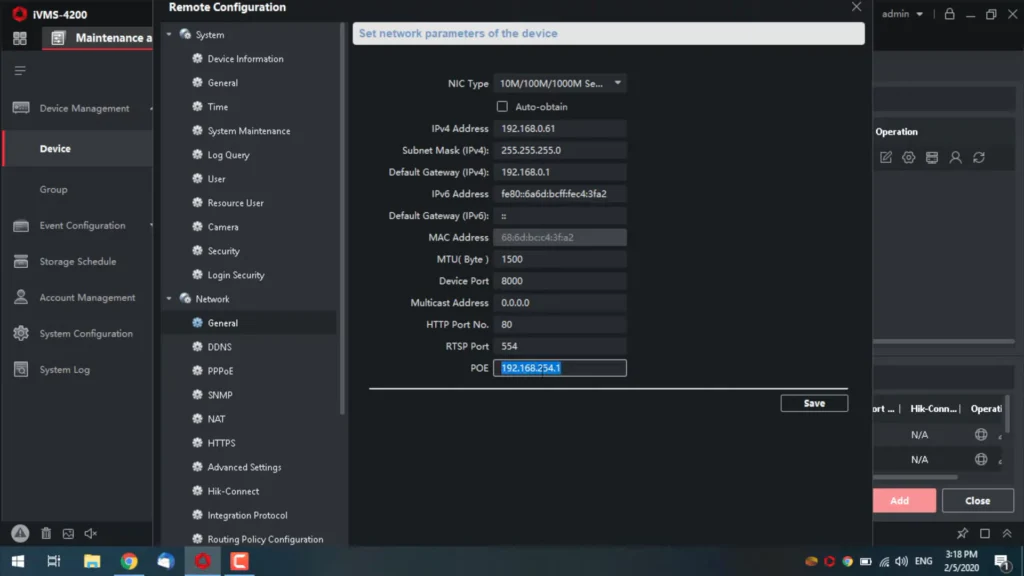The height and width of the screenshot is (576, 1024).
Task: Open Hik-Connect settings
Action: [233, 491]
